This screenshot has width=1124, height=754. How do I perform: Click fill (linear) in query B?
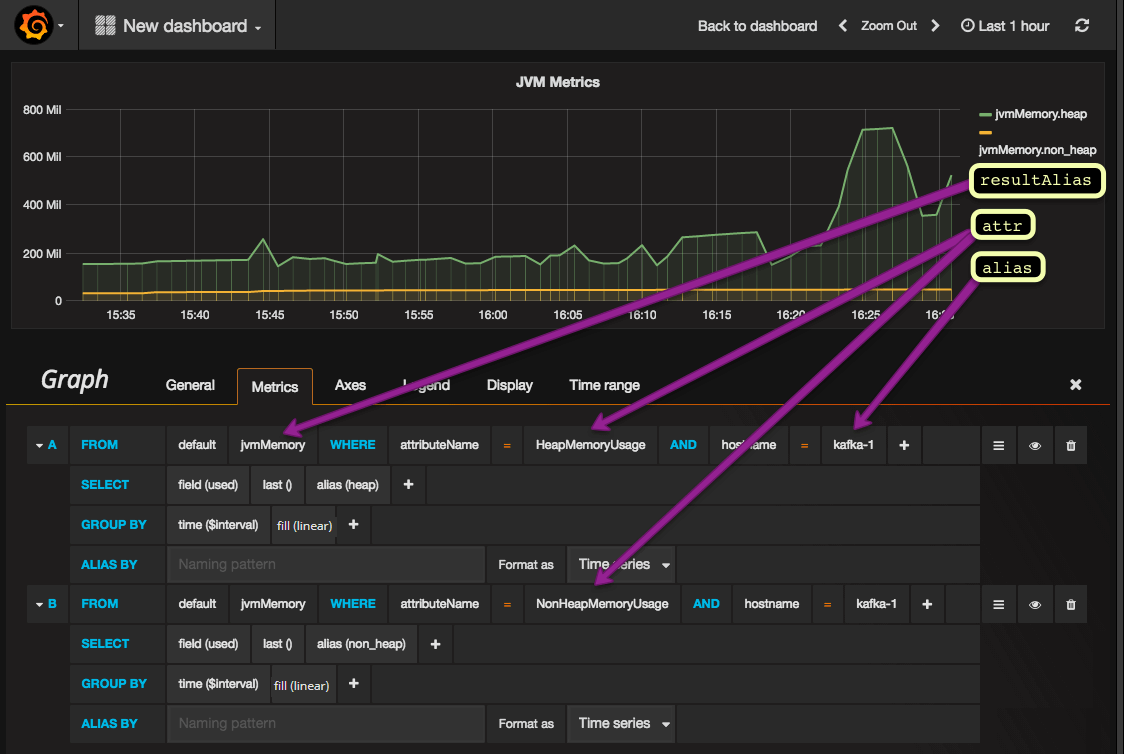pyautogui.click(x=302, y=685)
